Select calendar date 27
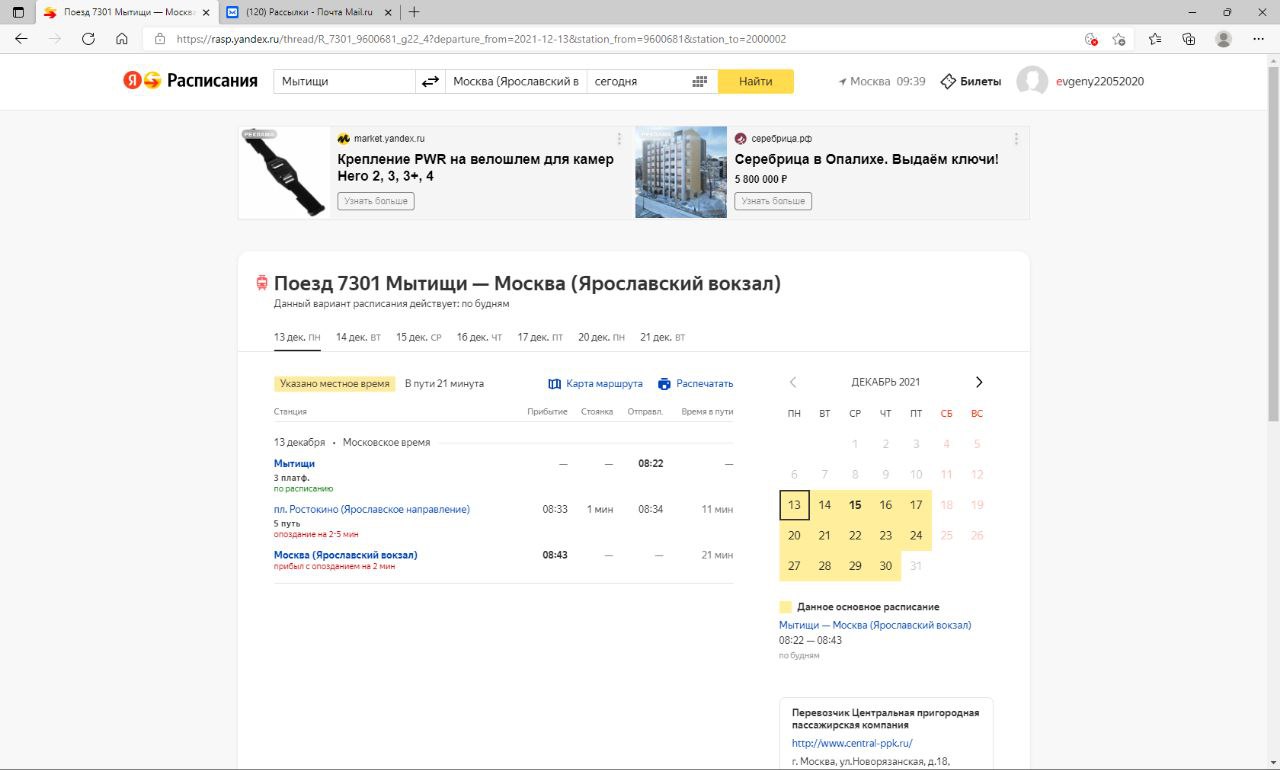The image size is (1280, 770). click(794, 566)
